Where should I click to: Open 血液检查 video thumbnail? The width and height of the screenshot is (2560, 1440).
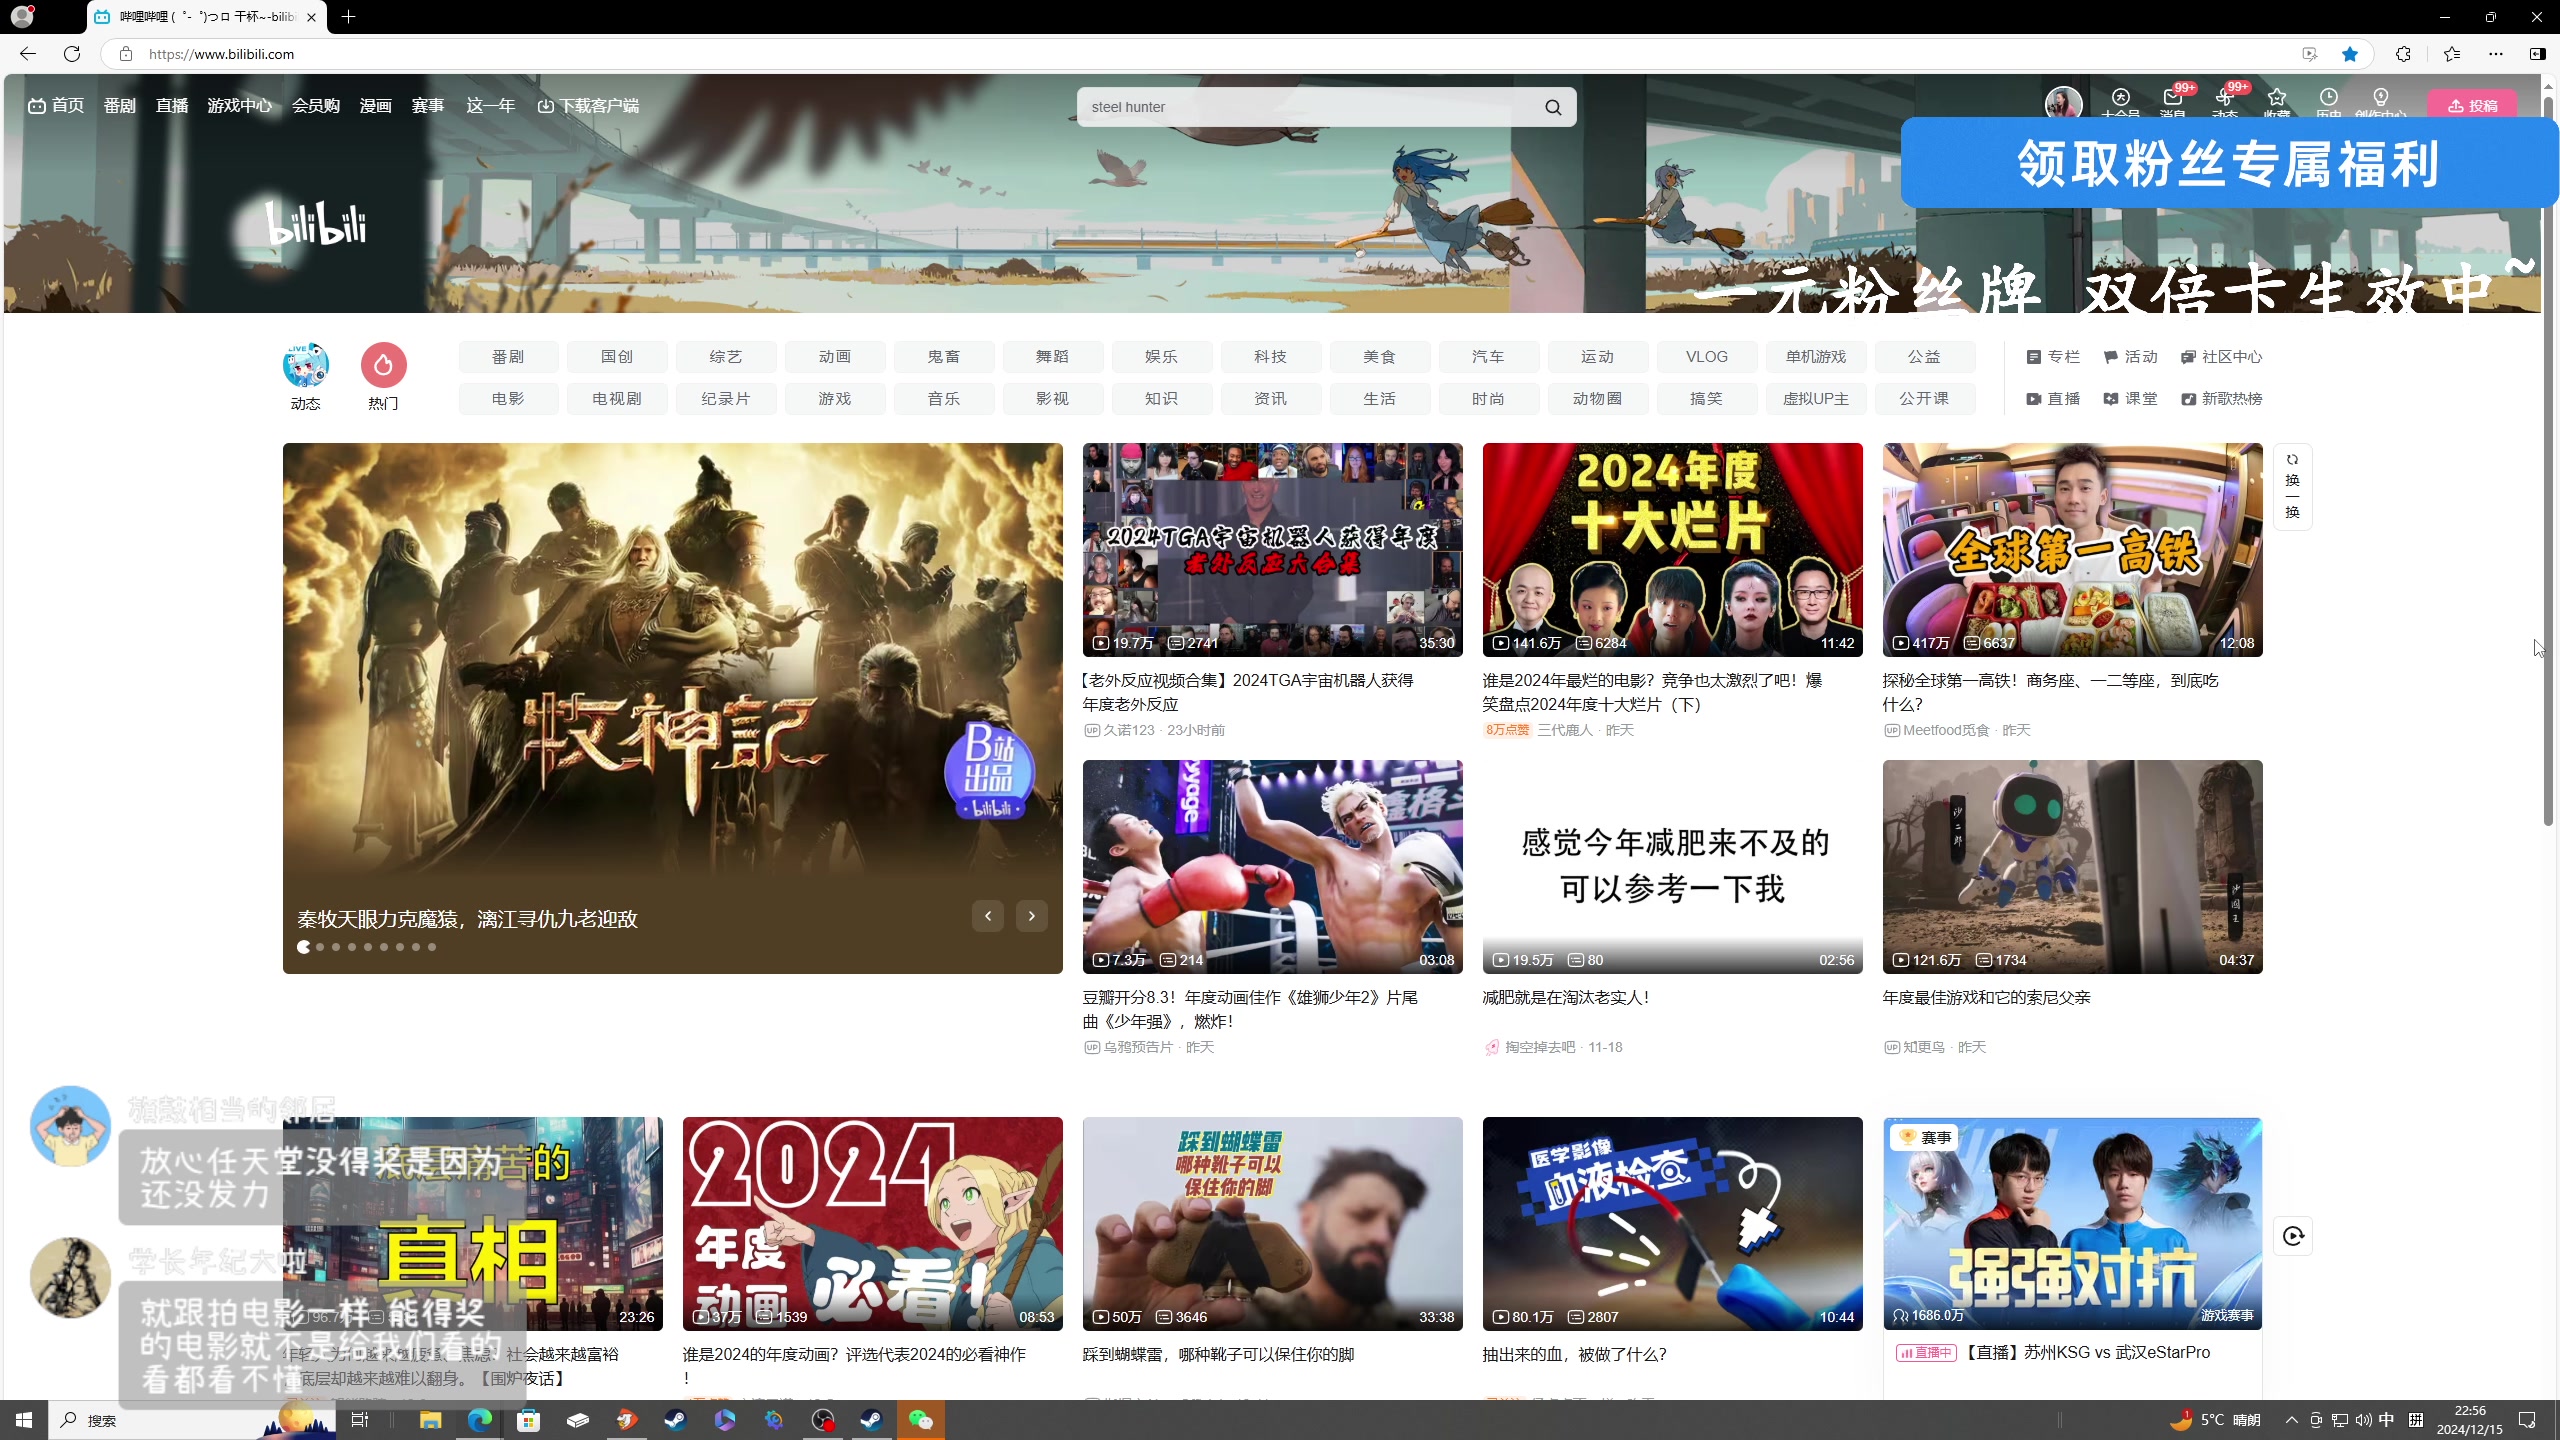pos(1672,1224)
